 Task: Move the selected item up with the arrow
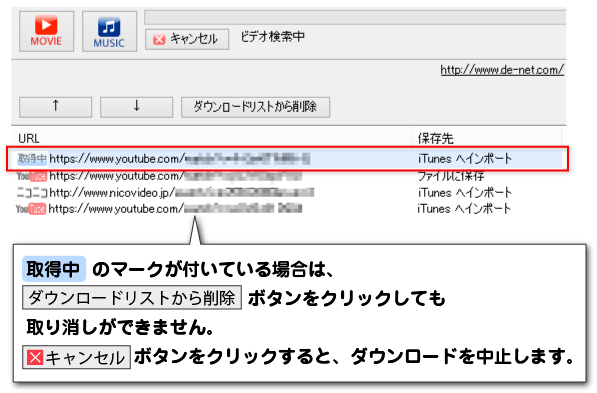click(x=56, y=107)
